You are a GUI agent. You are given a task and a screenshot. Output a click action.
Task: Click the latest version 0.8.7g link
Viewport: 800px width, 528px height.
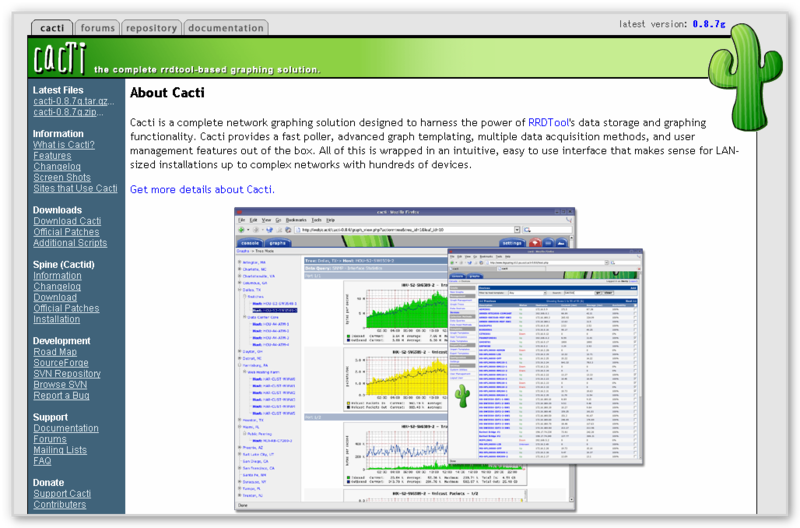tap(709, 24)
